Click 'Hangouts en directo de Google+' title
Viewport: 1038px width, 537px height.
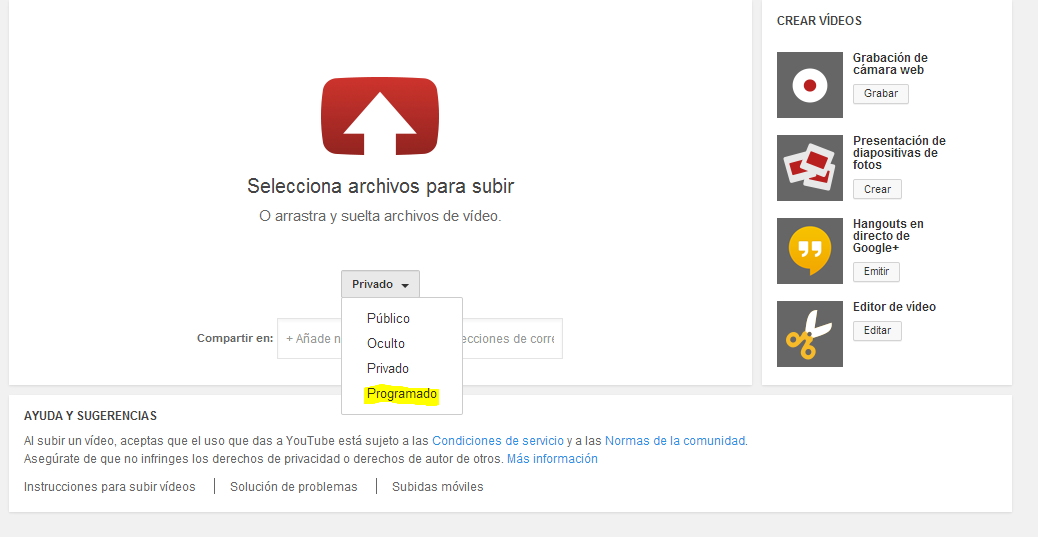(x=888, y=236)
